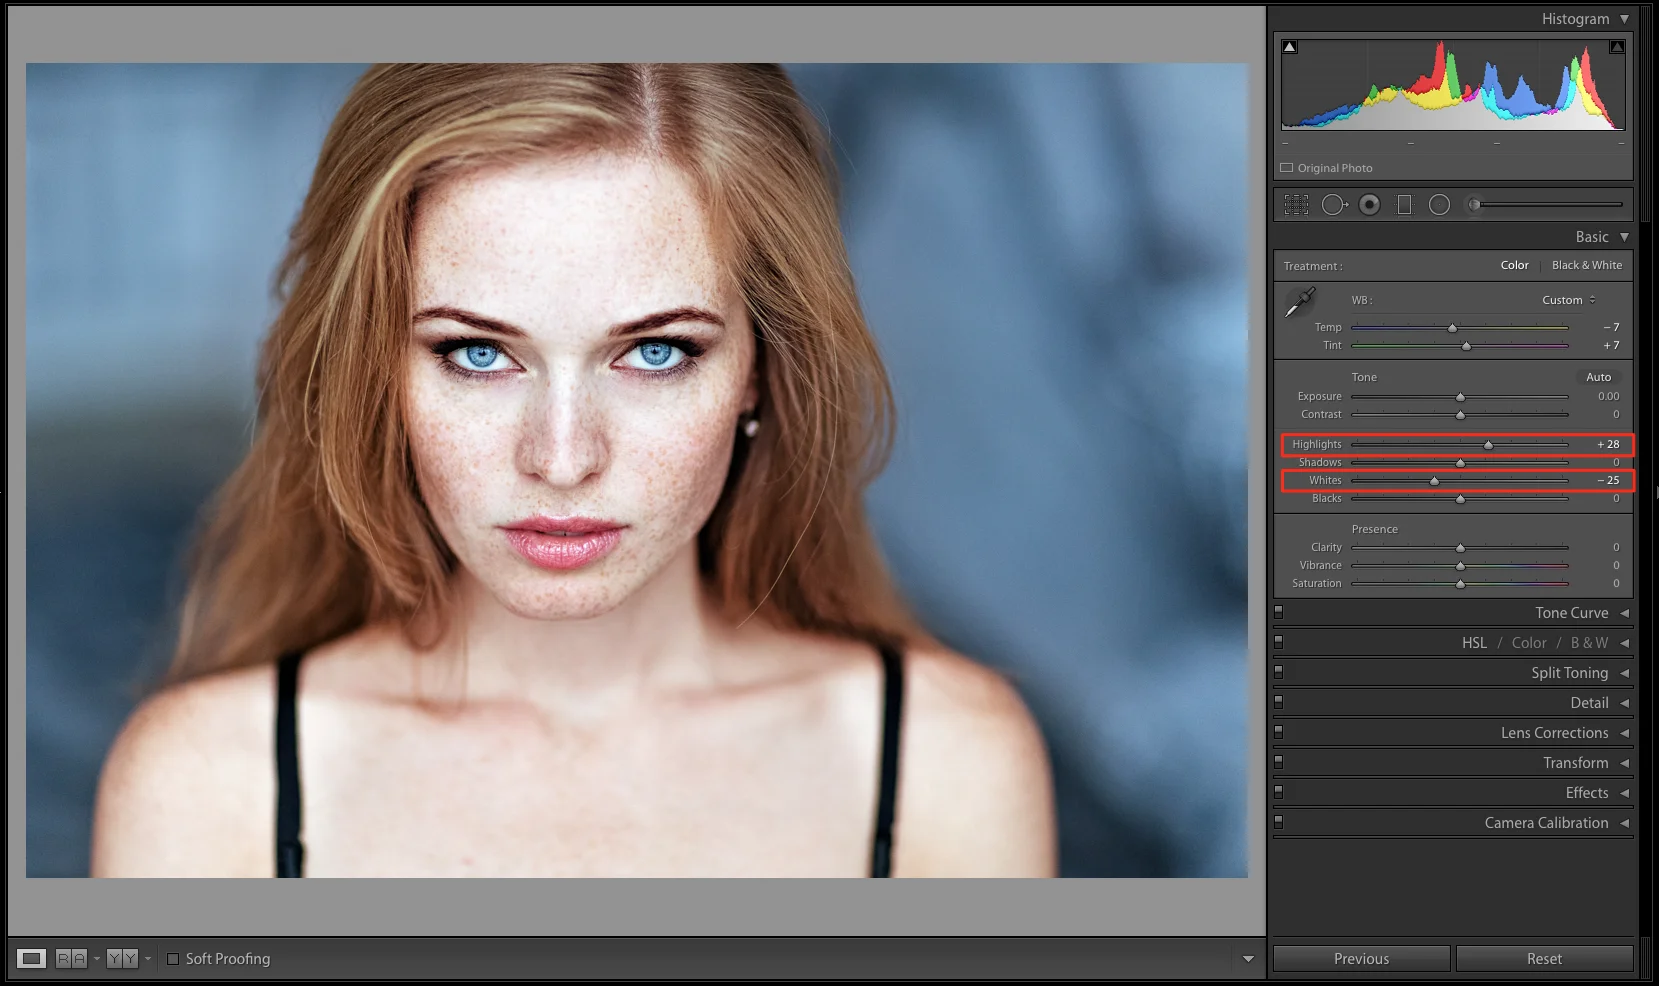Enable the Soft Proofing checkbox
The image size is (1659, 986).
tap(173, 959)
